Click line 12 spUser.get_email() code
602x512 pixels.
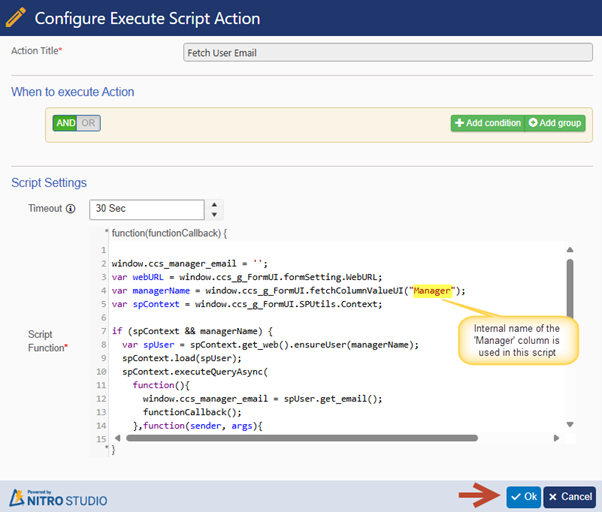(x=263, y=399)
